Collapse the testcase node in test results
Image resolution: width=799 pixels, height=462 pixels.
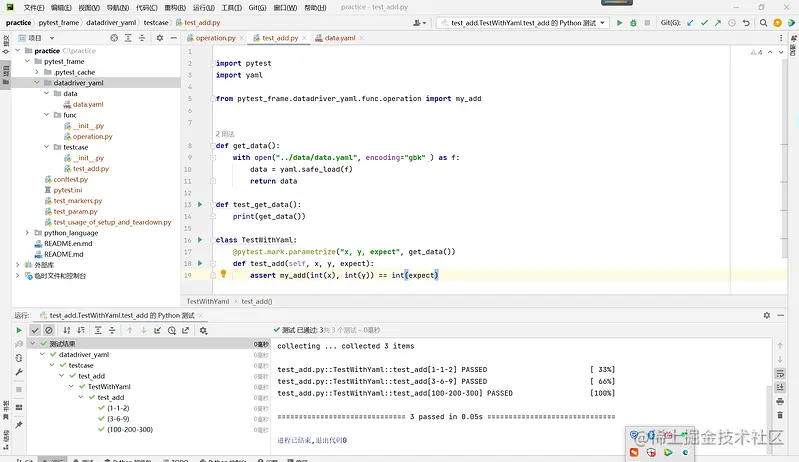tap(52, 365)
